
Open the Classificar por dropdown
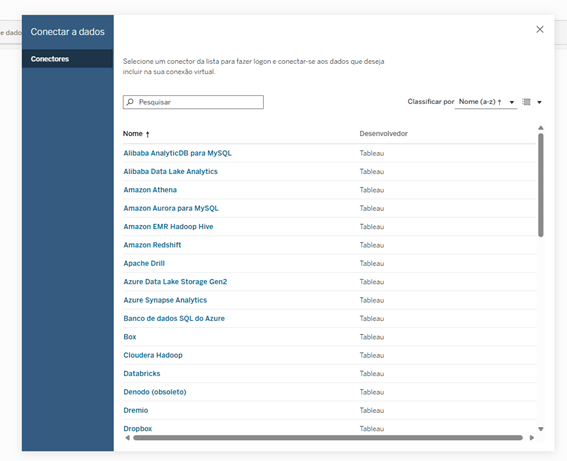click(x=486, y=102)
